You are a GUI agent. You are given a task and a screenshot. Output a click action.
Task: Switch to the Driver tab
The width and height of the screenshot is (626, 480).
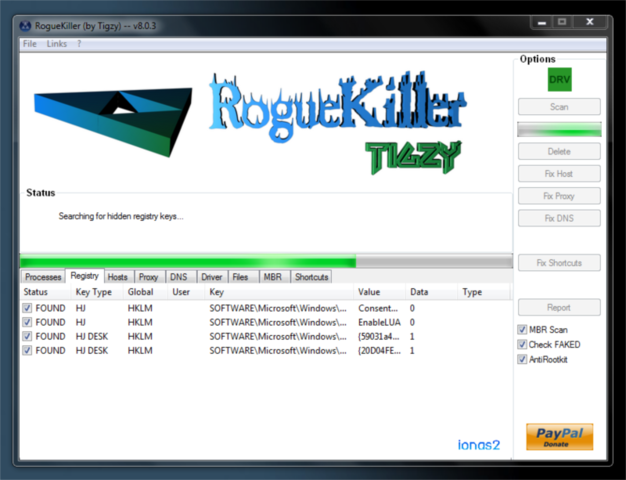coord(212,277)
